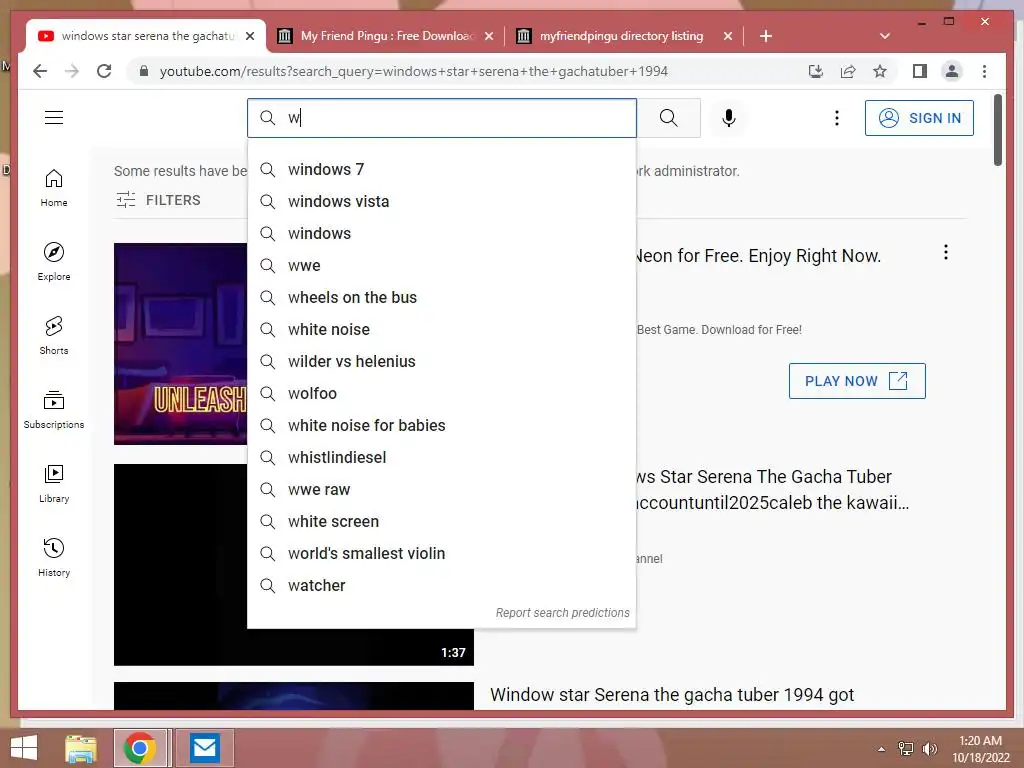Select 'wheels on the bus' suggestion
The width and height of the screenshot is (1024, 768).
click(441, 298)
